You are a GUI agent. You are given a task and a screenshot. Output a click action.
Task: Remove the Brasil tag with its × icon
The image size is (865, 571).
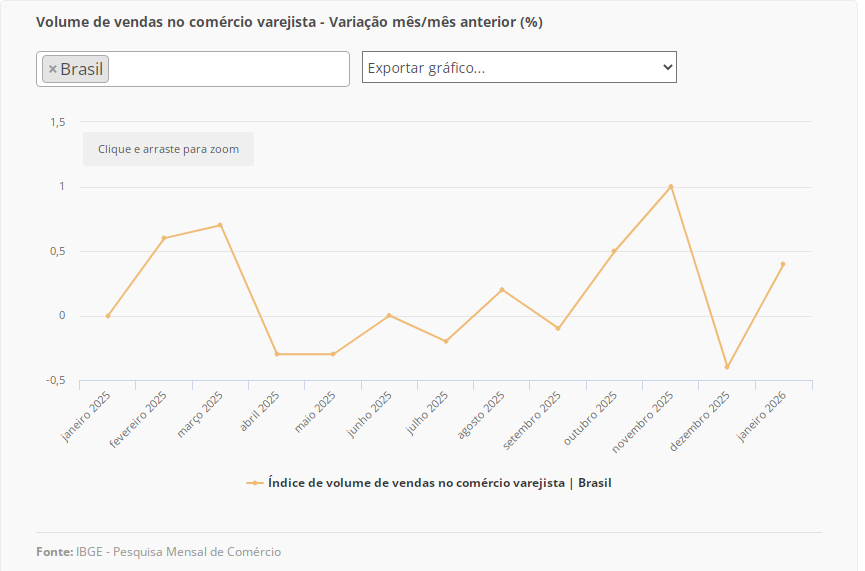53,69
